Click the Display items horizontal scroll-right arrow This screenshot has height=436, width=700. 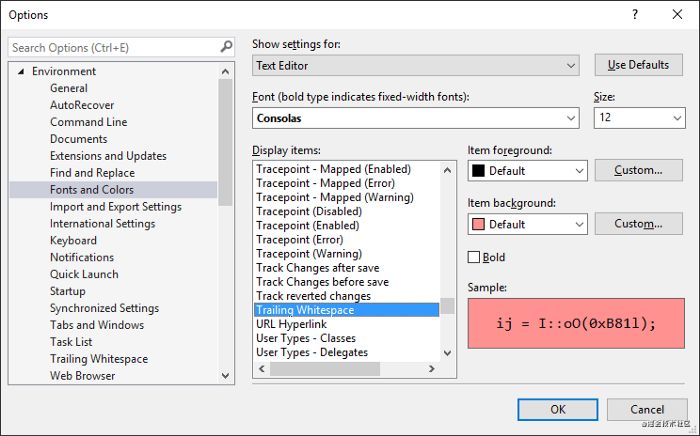point(431,369)
